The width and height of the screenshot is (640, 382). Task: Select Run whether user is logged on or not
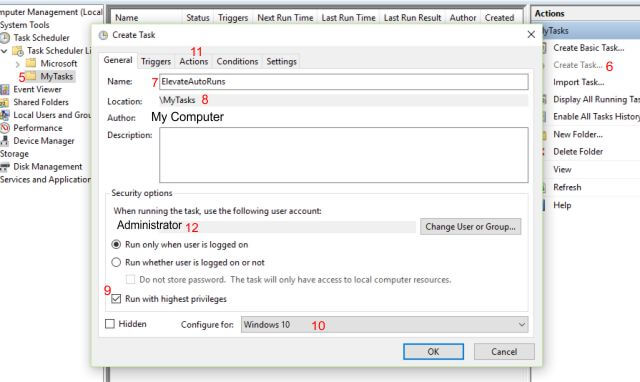(116, 262)
